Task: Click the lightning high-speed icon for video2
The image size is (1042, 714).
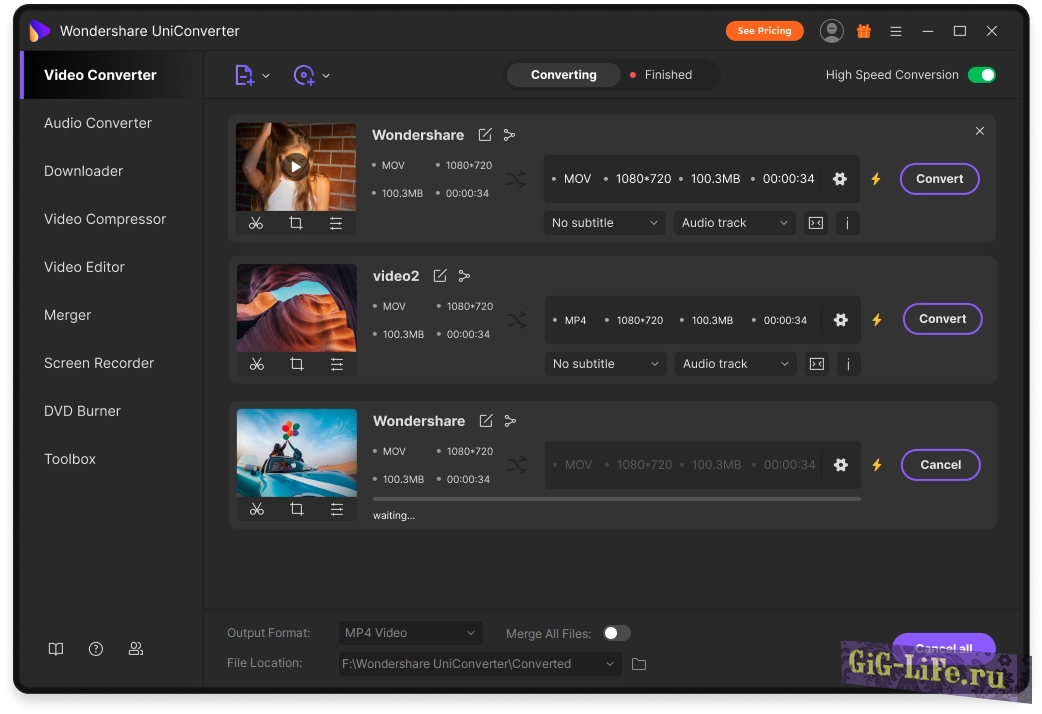Action: tap(877, 320)
